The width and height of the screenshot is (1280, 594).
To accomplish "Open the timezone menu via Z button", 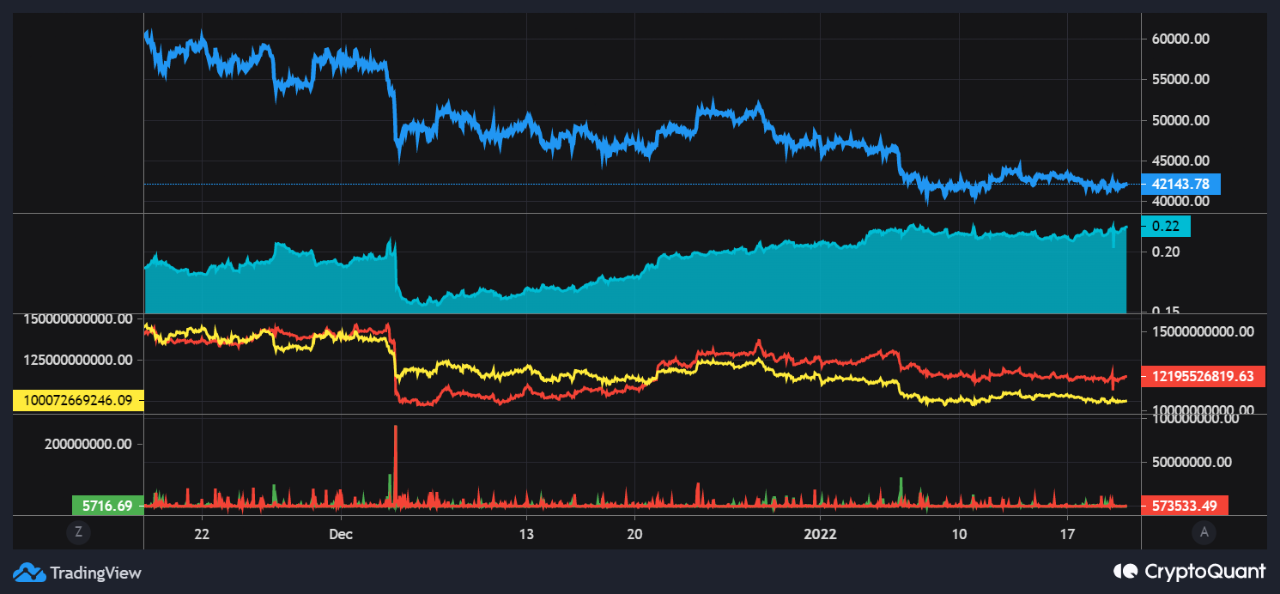I will click(78, 532).
